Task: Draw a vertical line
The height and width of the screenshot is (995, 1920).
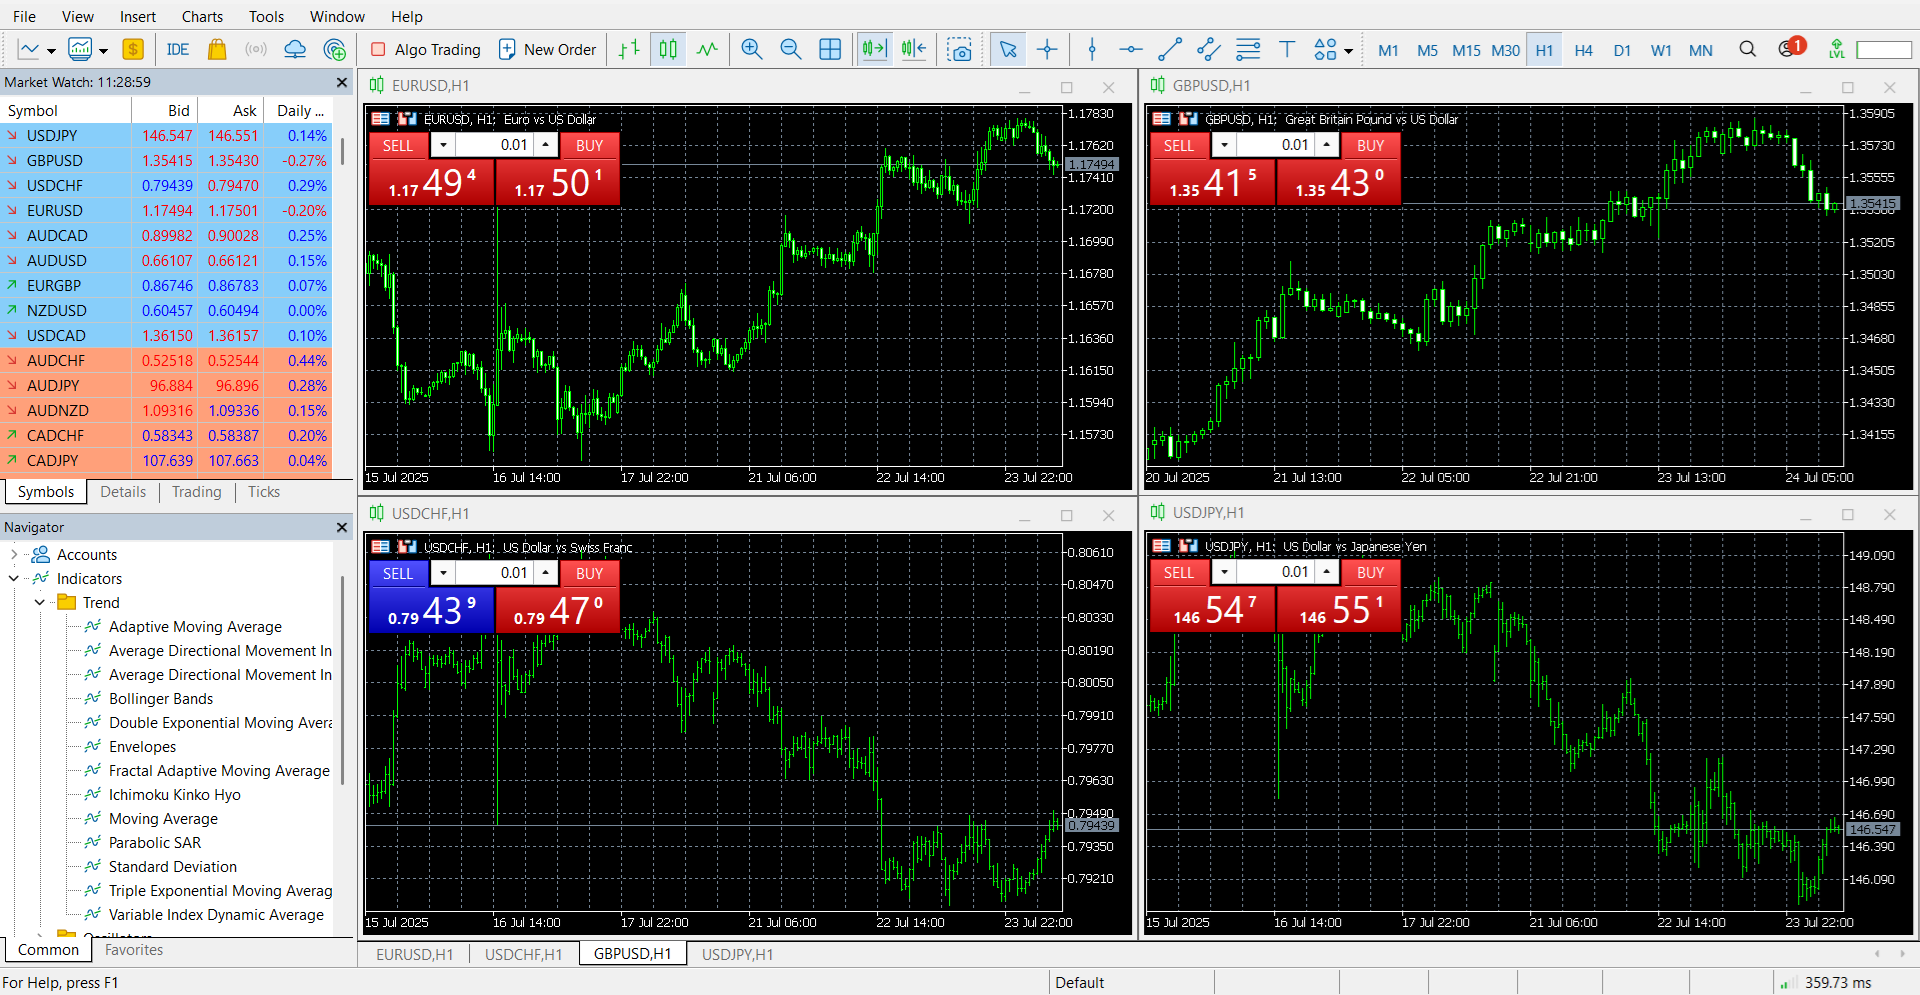Action: 1092,49
